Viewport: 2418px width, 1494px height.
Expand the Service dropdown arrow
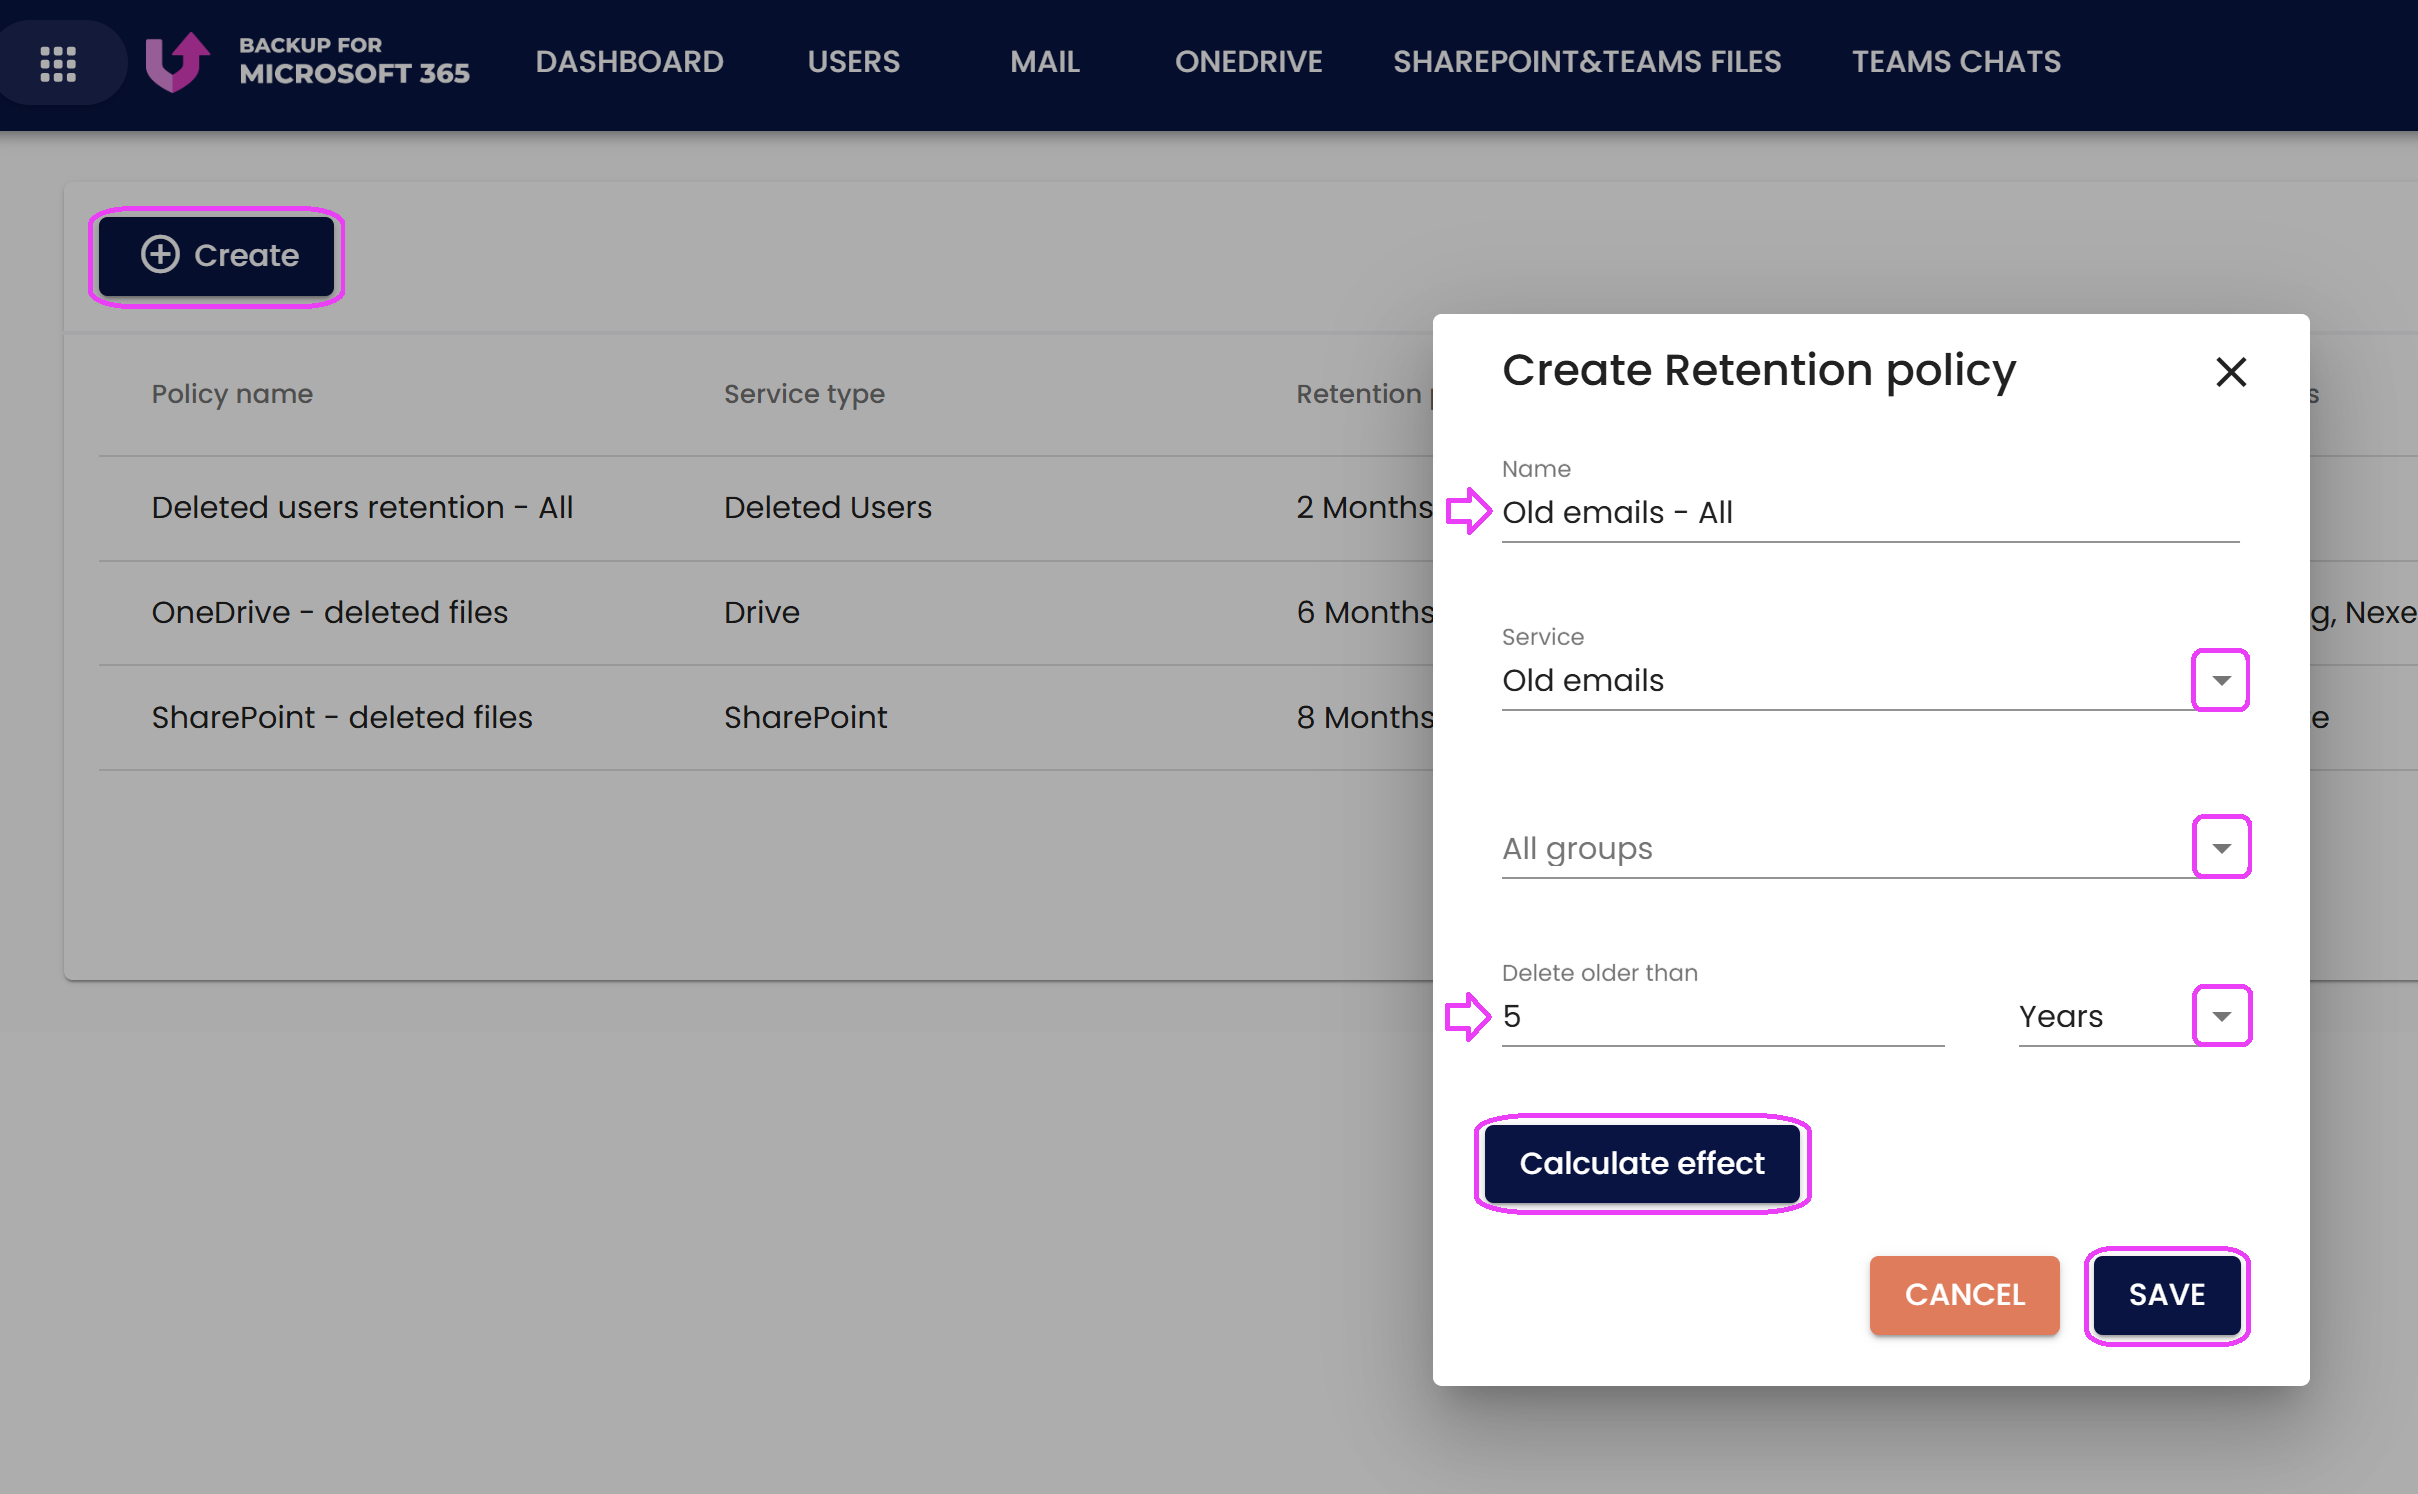click(x=2220, y=680)
